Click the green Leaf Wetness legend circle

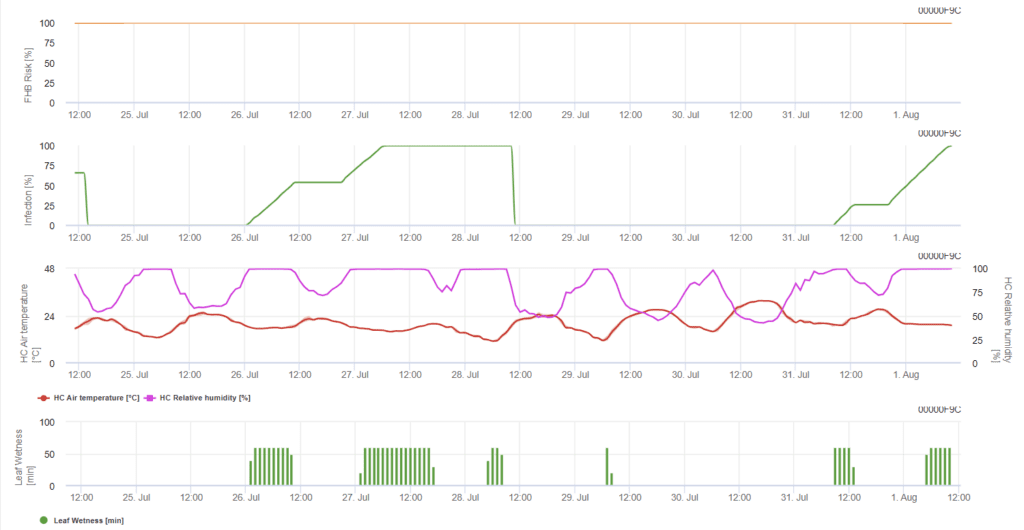tap(43, 520)
